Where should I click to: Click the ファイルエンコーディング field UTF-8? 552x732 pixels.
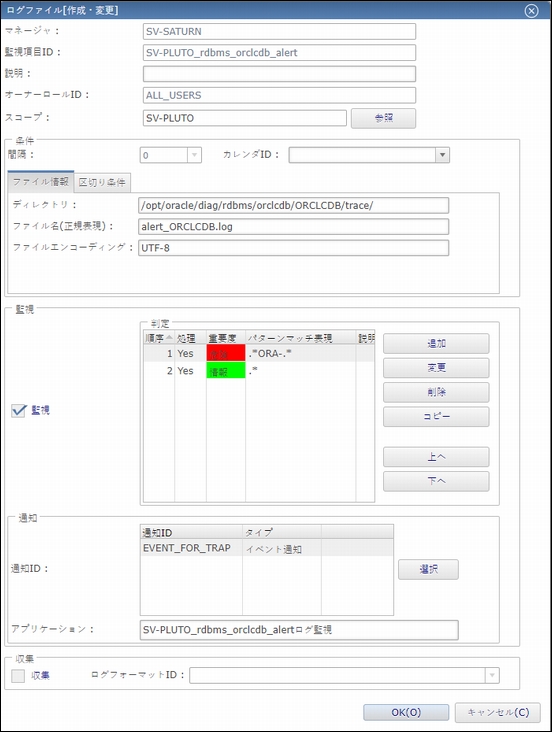pyautogui.click(x=293, y=248)
